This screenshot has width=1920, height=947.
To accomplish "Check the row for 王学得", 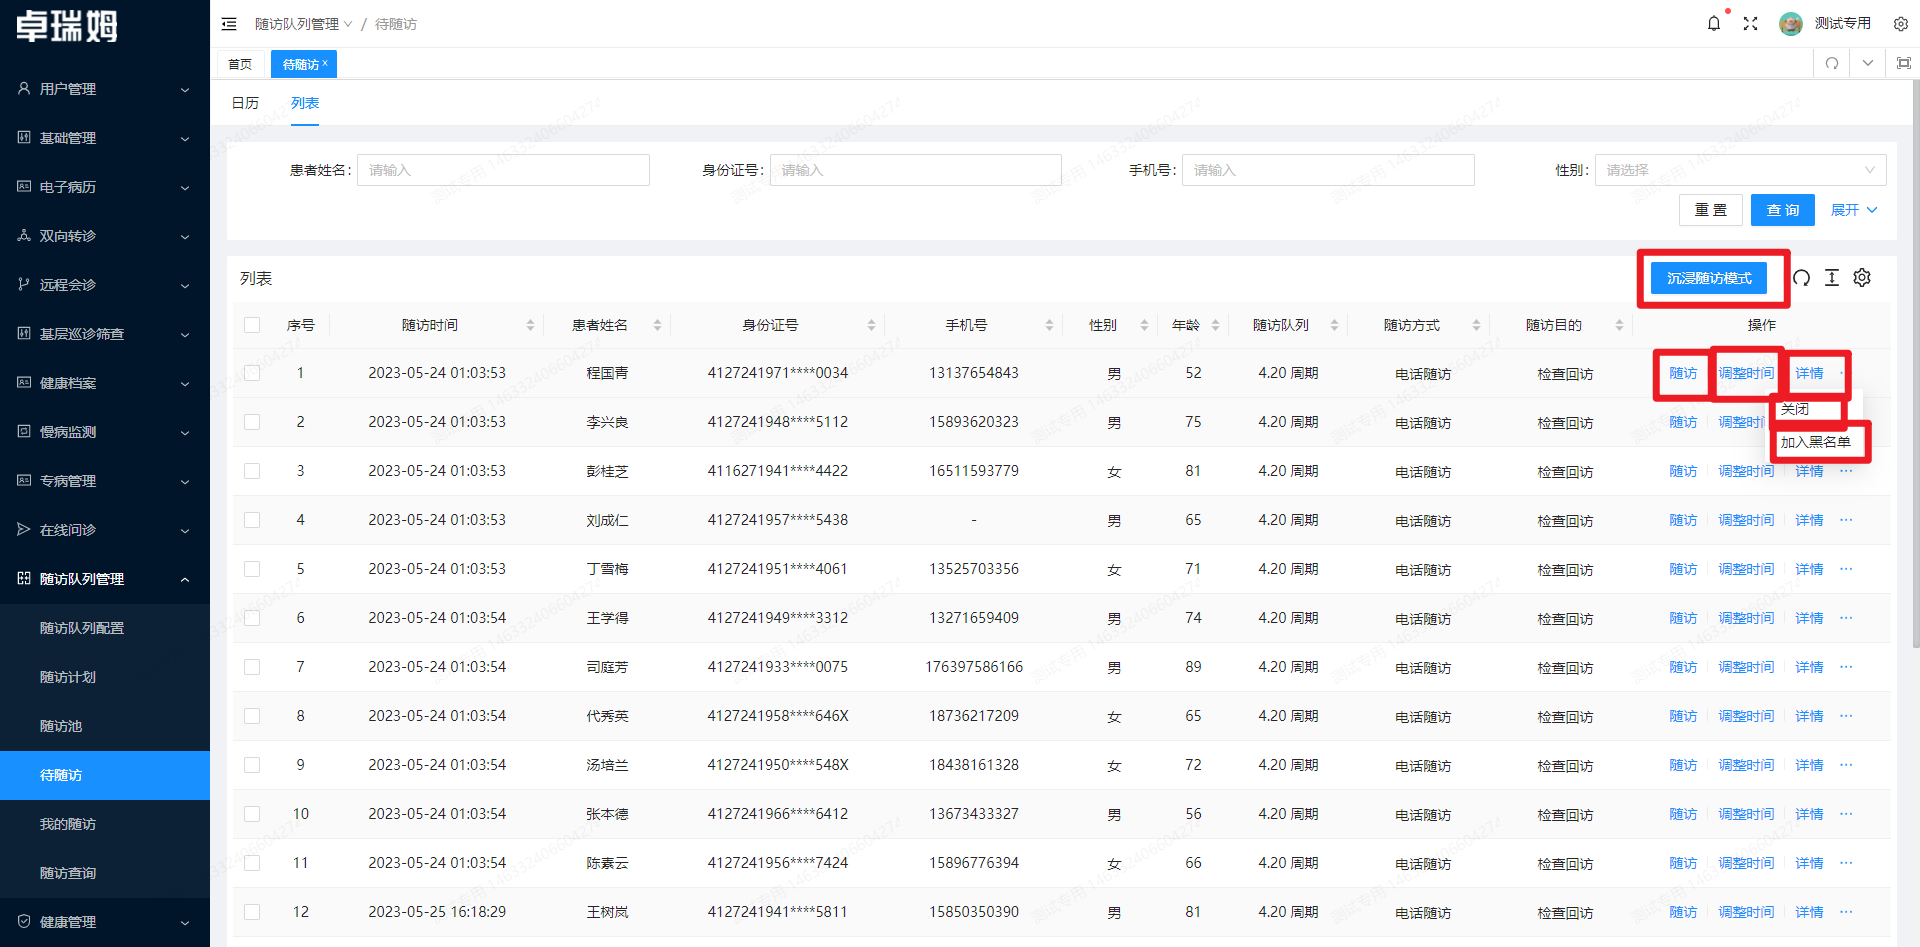I will 252,618.
